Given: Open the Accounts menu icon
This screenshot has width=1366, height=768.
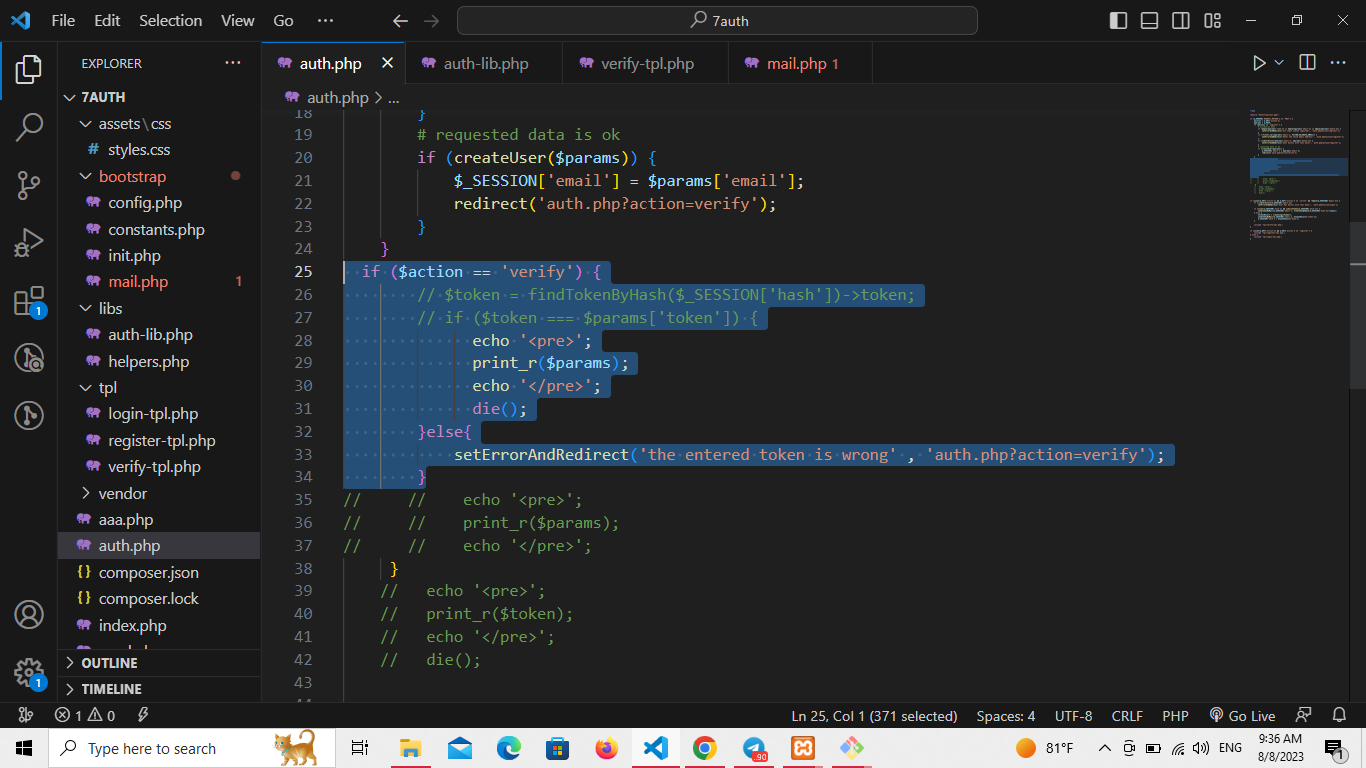Looking at the screenshot, I should (x=29, y=614).
